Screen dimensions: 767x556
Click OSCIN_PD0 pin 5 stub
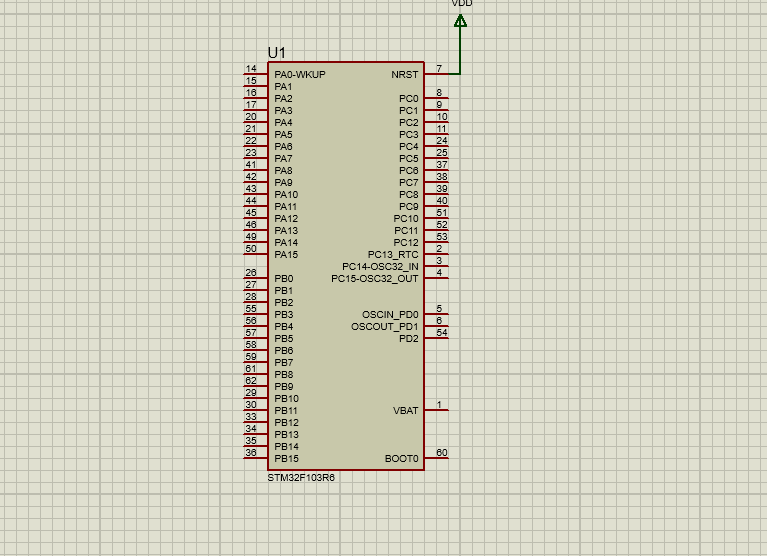click(x=436, y=314)
